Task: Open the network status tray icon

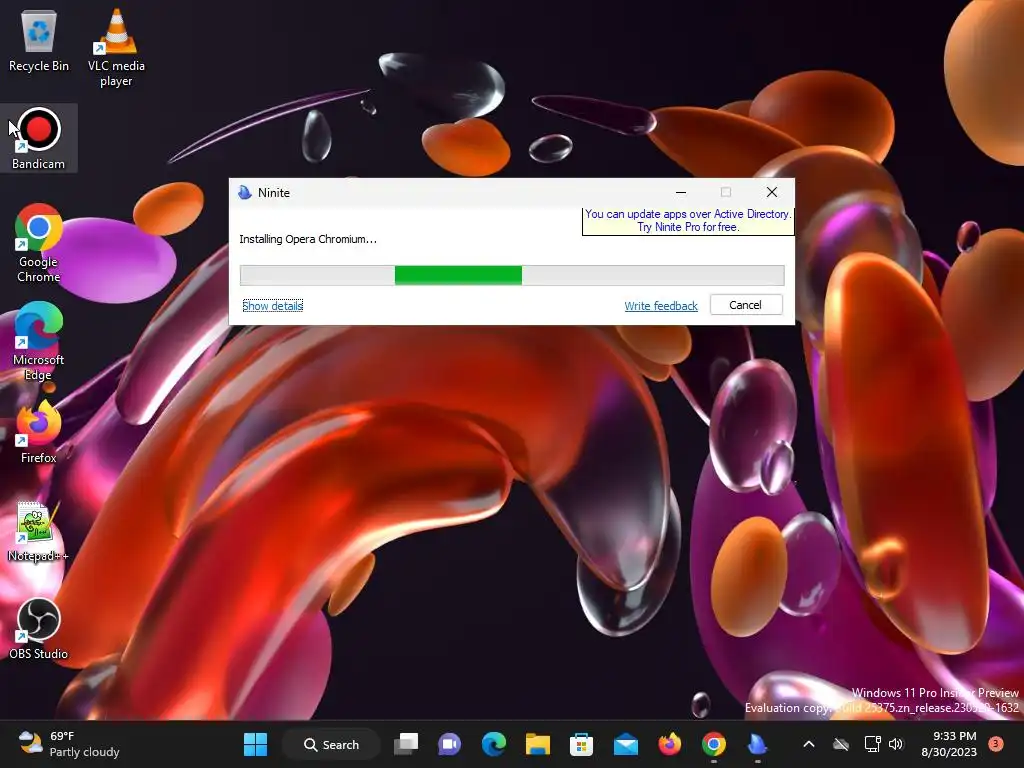Action: pos(872,744)
